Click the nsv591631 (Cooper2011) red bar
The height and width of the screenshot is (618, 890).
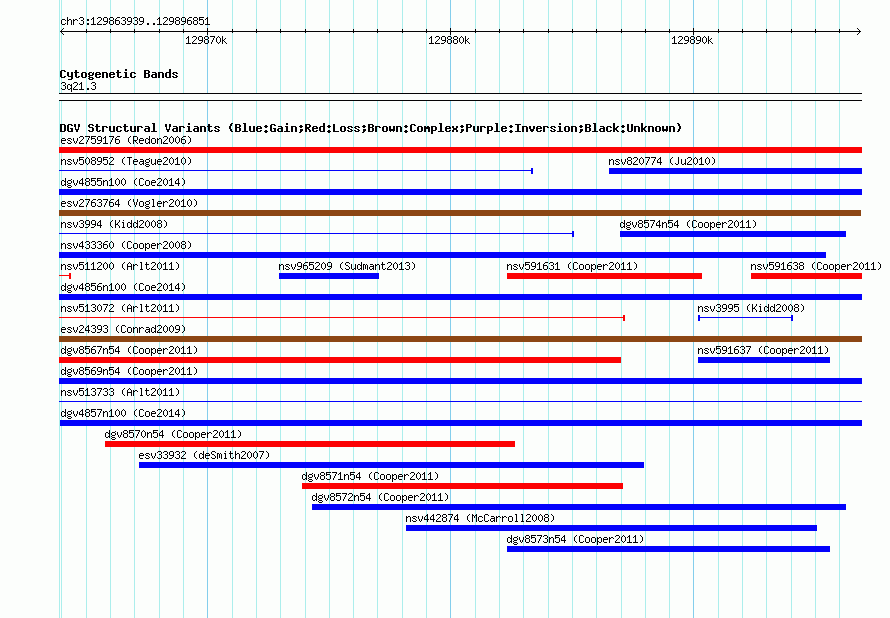click(x=604, y=276)
